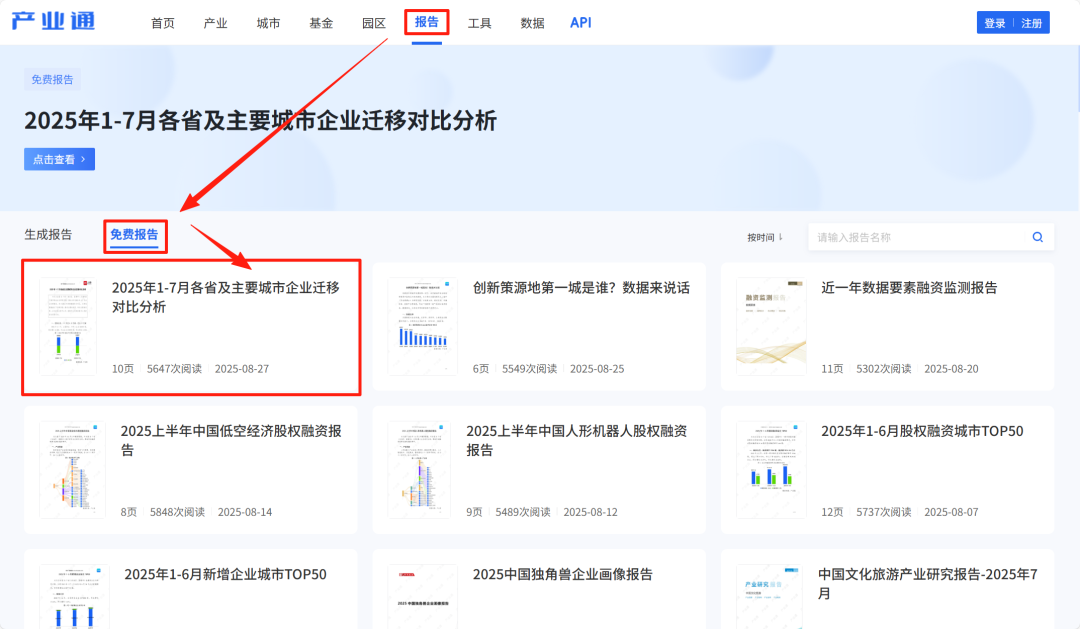
Task: Select 基金 in the navigation bar
Action: [x=321, y=23]
